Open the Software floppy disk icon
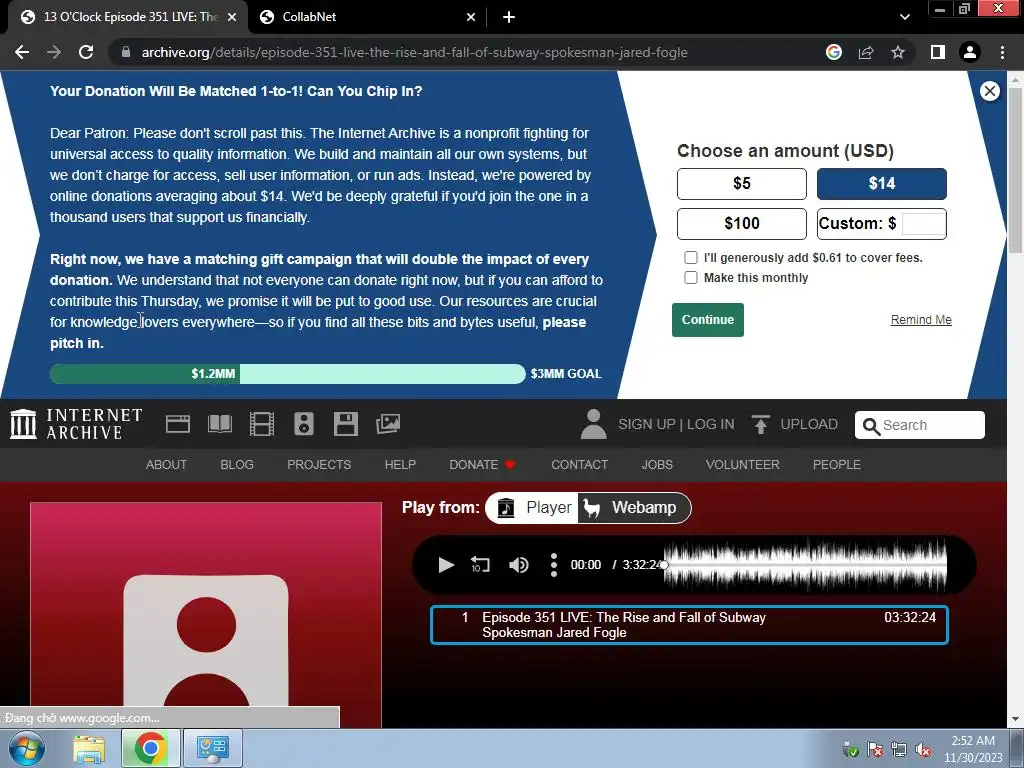Image resolution: width=1024 pixels, height=768 pixels. click(x=345, y=424)
